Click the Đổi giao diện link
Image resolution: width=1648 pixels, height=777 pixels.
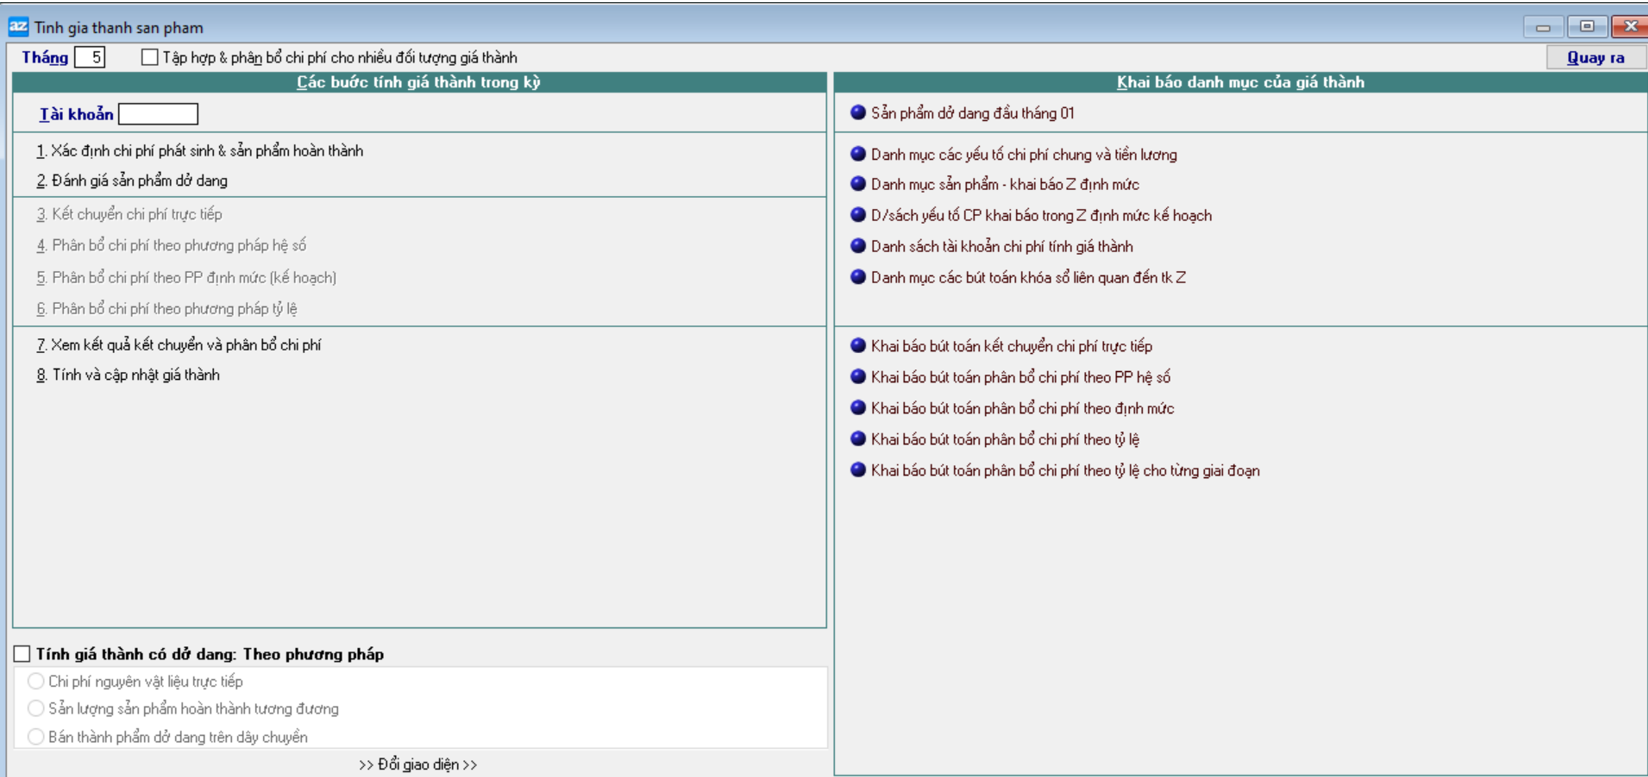(x=418, y=765)
